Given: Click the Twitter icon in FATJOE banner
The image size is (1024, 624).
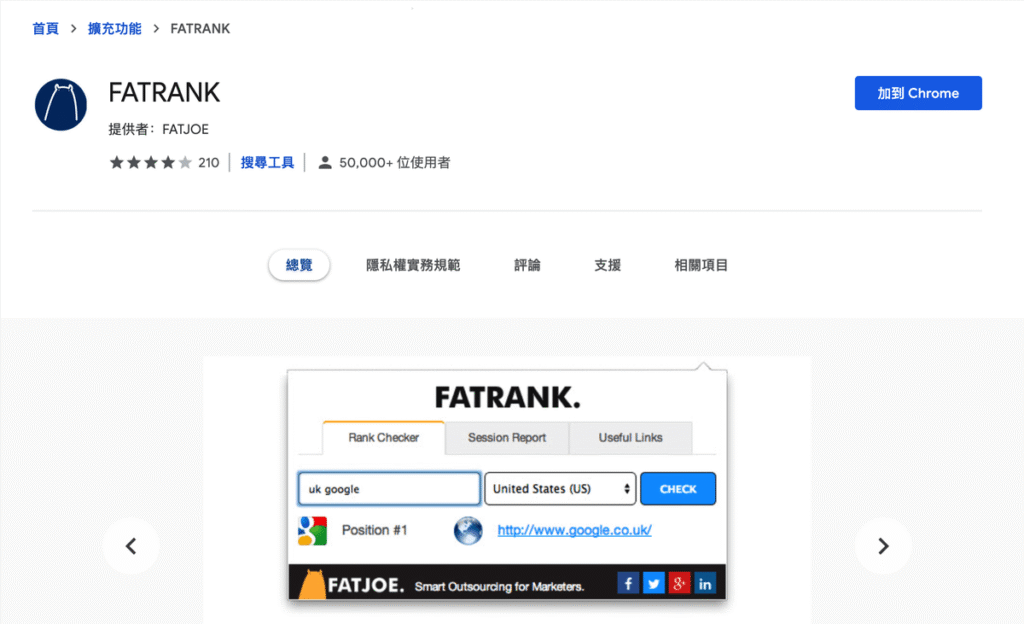Looking at the screenshot, I should pyautogui.click(x=654, y=583).
